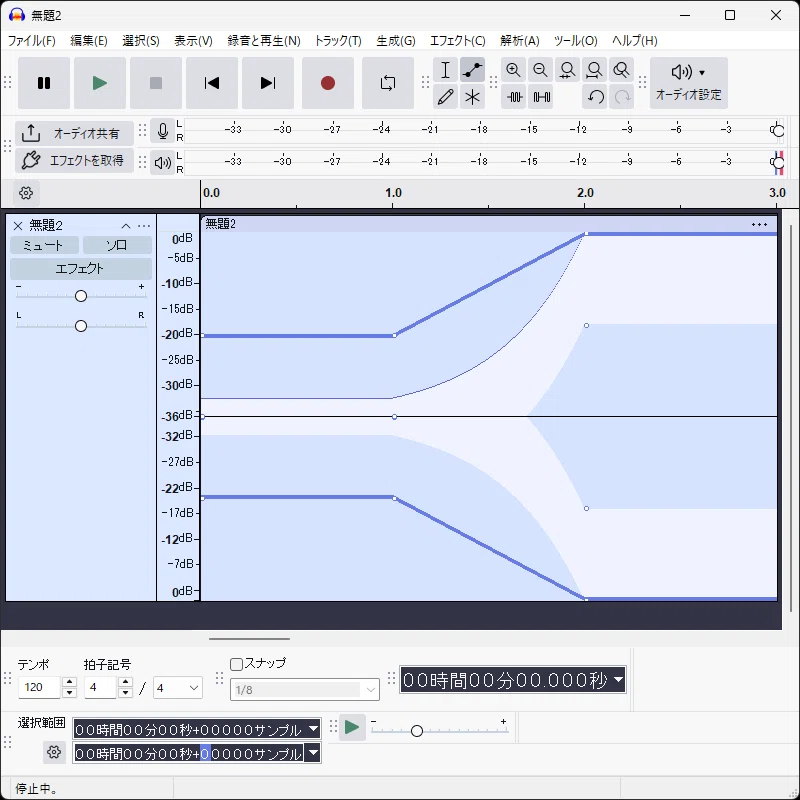Open selection end format dropdown arrow
This screenshot has width=800, height=800.
point(313,753)
